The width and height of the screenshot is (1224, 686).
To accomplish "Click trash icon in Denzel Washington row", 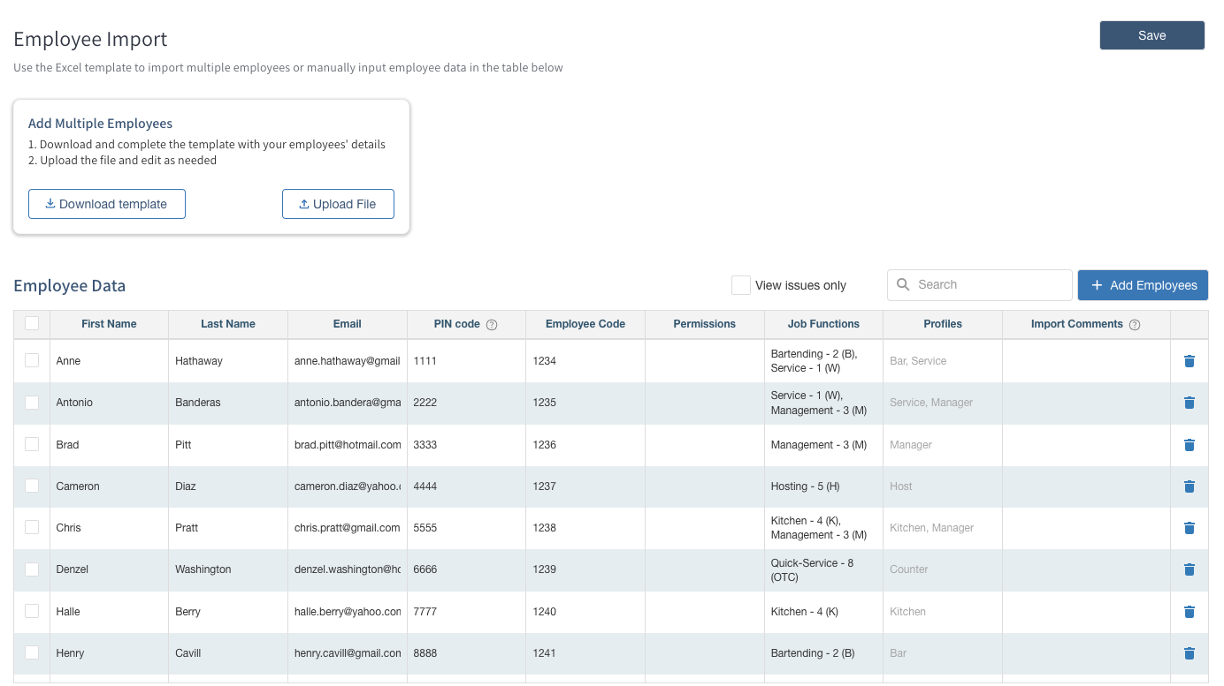I will (1189, 570).
